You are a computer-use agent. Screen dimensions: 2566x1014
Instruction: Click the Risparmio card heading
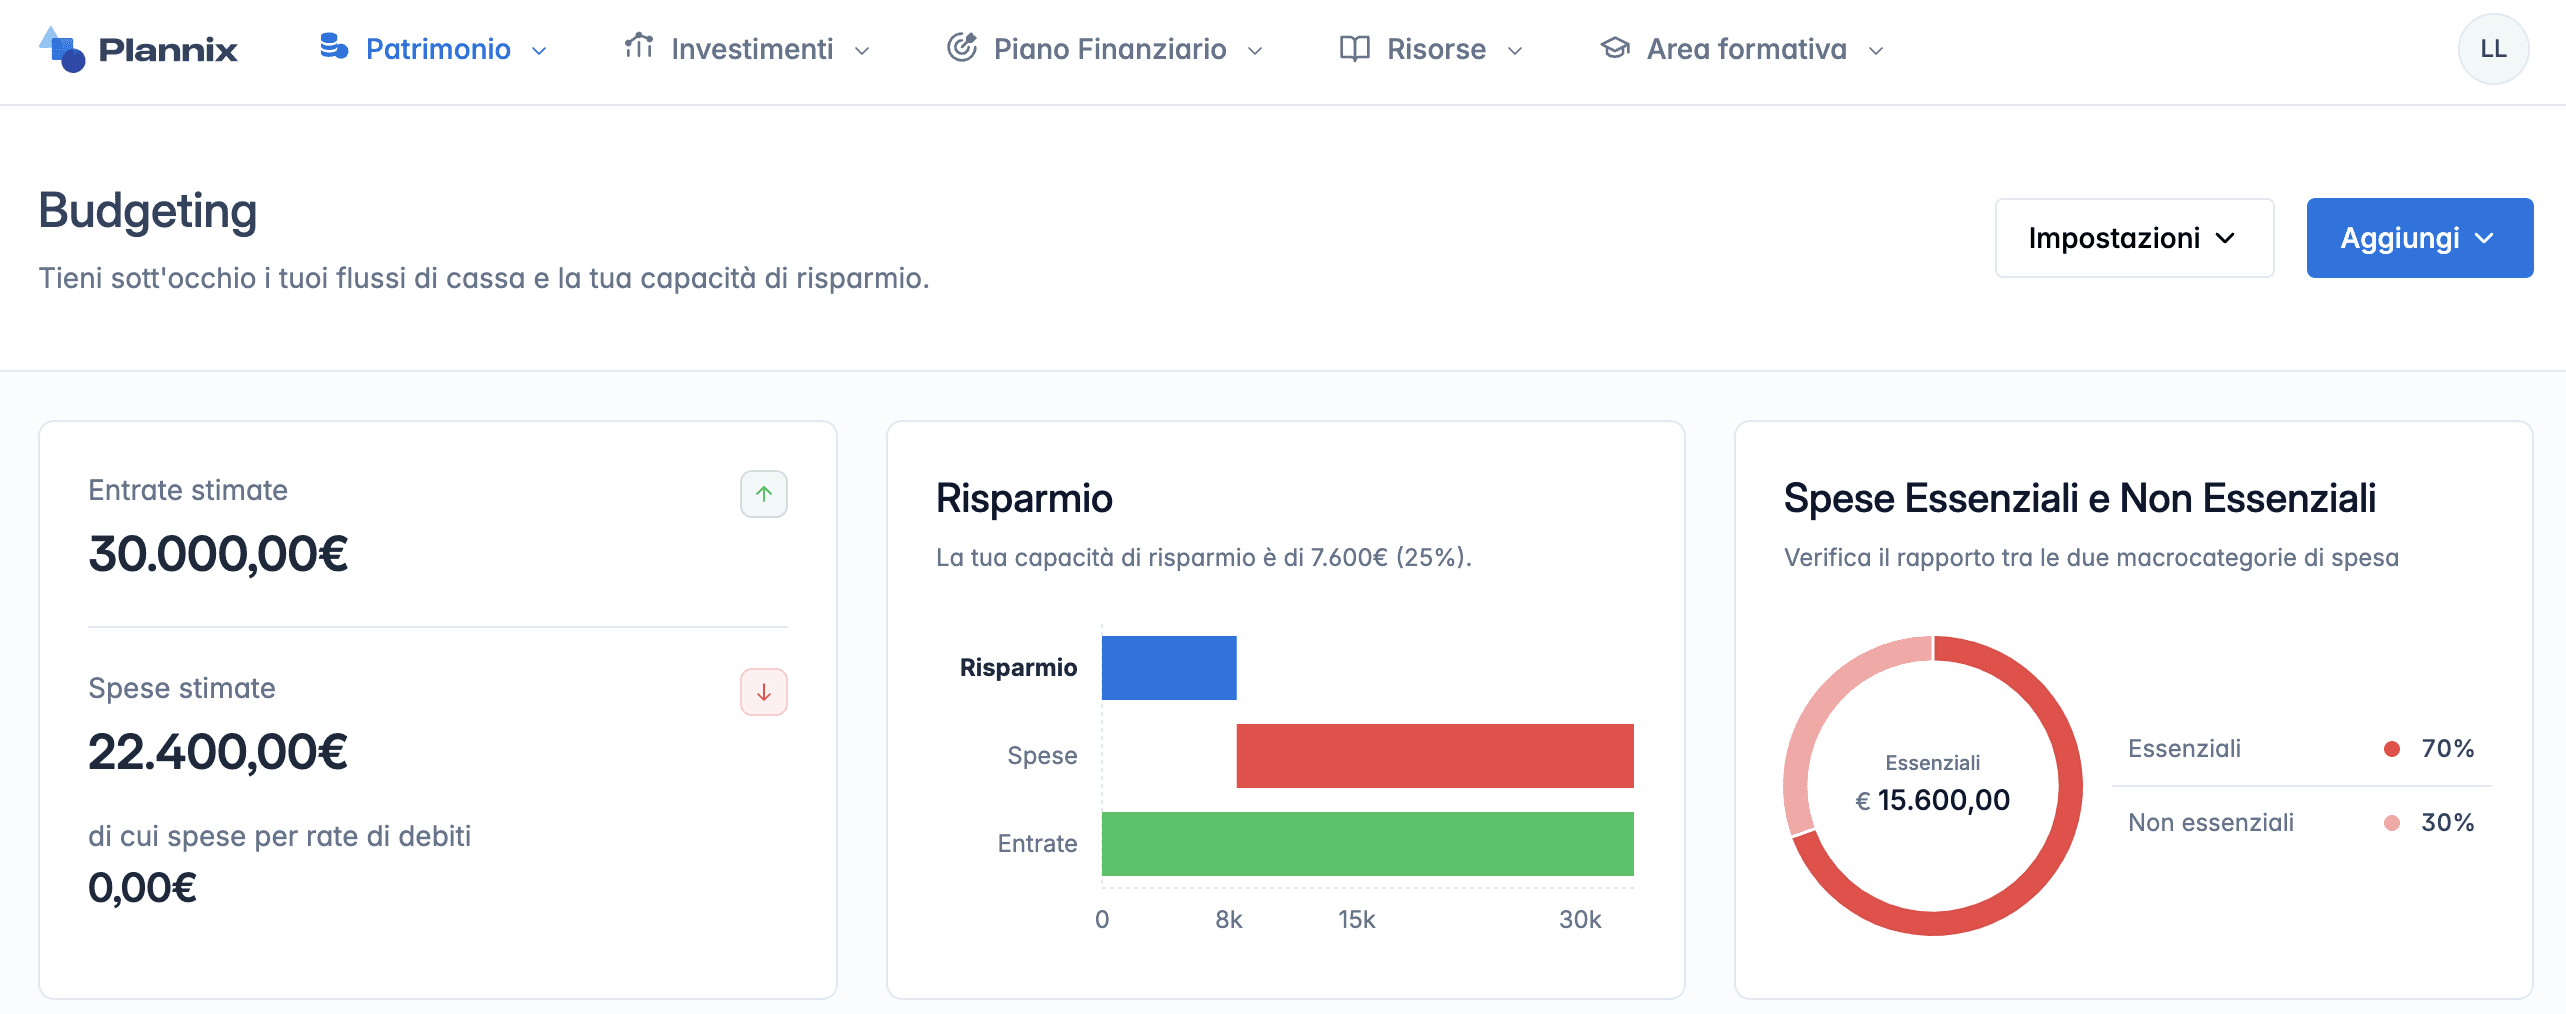tap(1024, 498)
